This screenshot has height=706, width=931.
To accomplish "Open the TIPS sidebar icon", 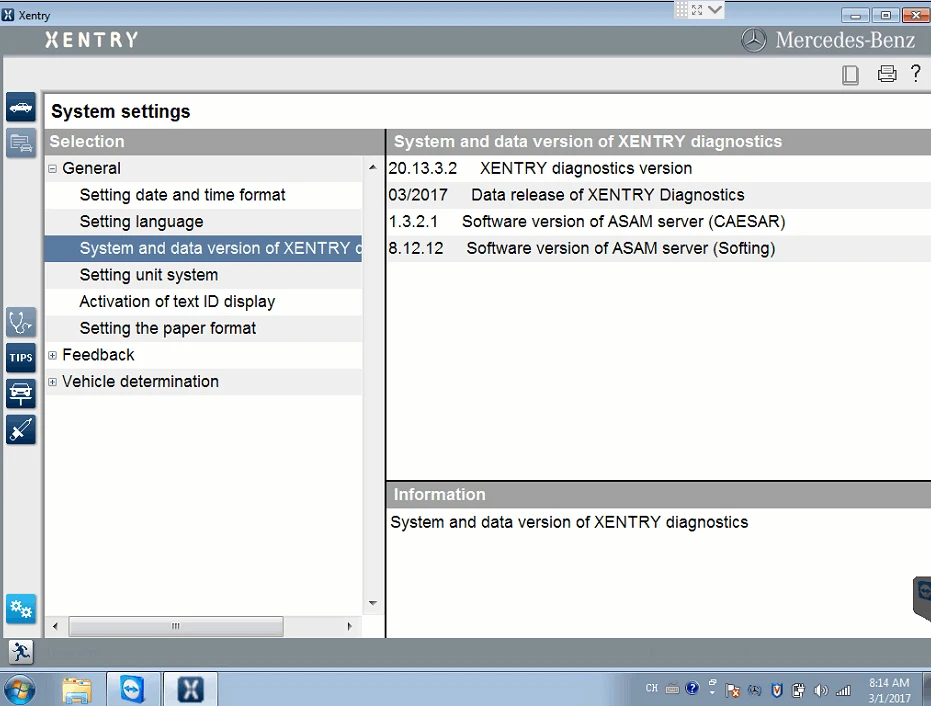I will tap(21, 358).
